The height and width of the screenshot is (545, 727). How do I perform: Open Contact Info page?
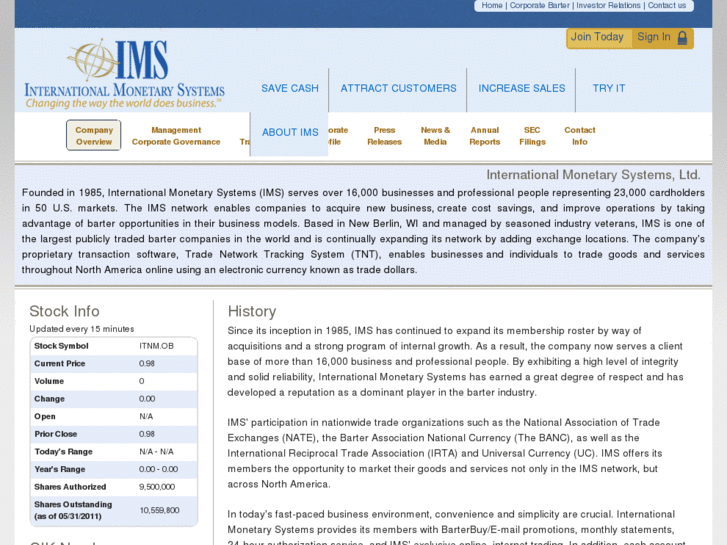[x=580, y=136]
